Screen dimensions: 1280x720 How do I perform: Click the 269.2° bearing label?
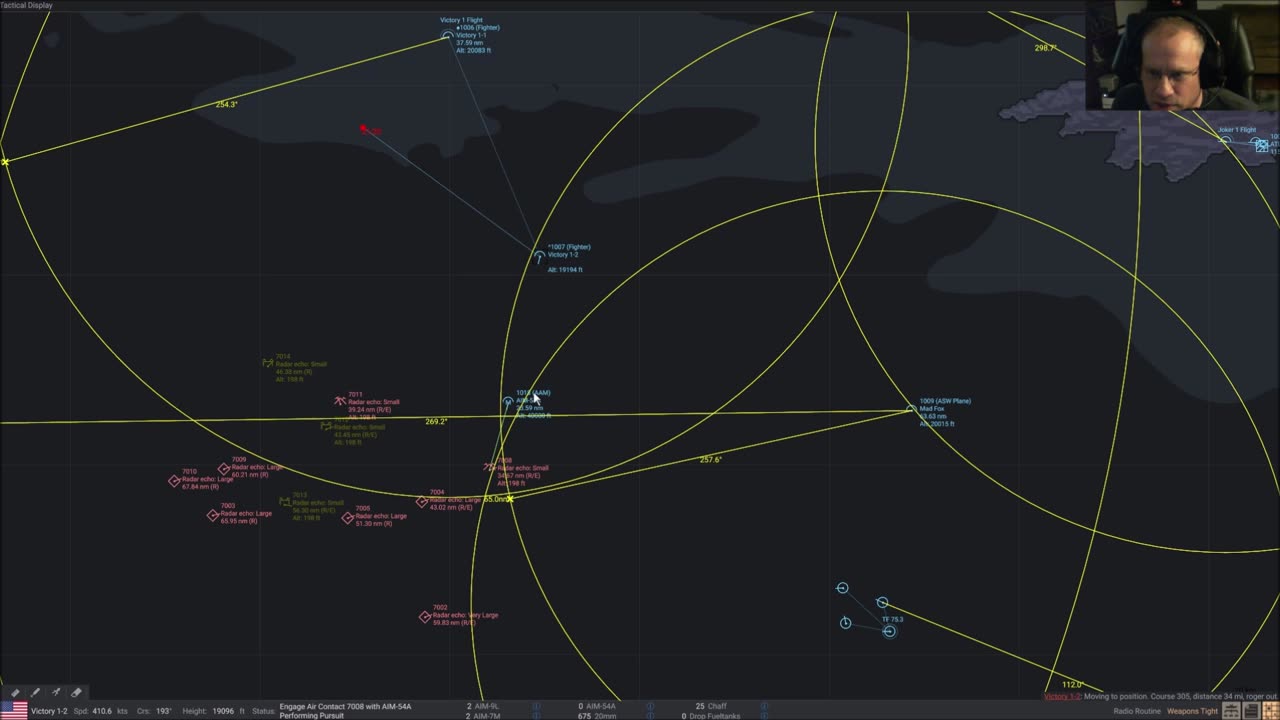(x=436, y=422)
